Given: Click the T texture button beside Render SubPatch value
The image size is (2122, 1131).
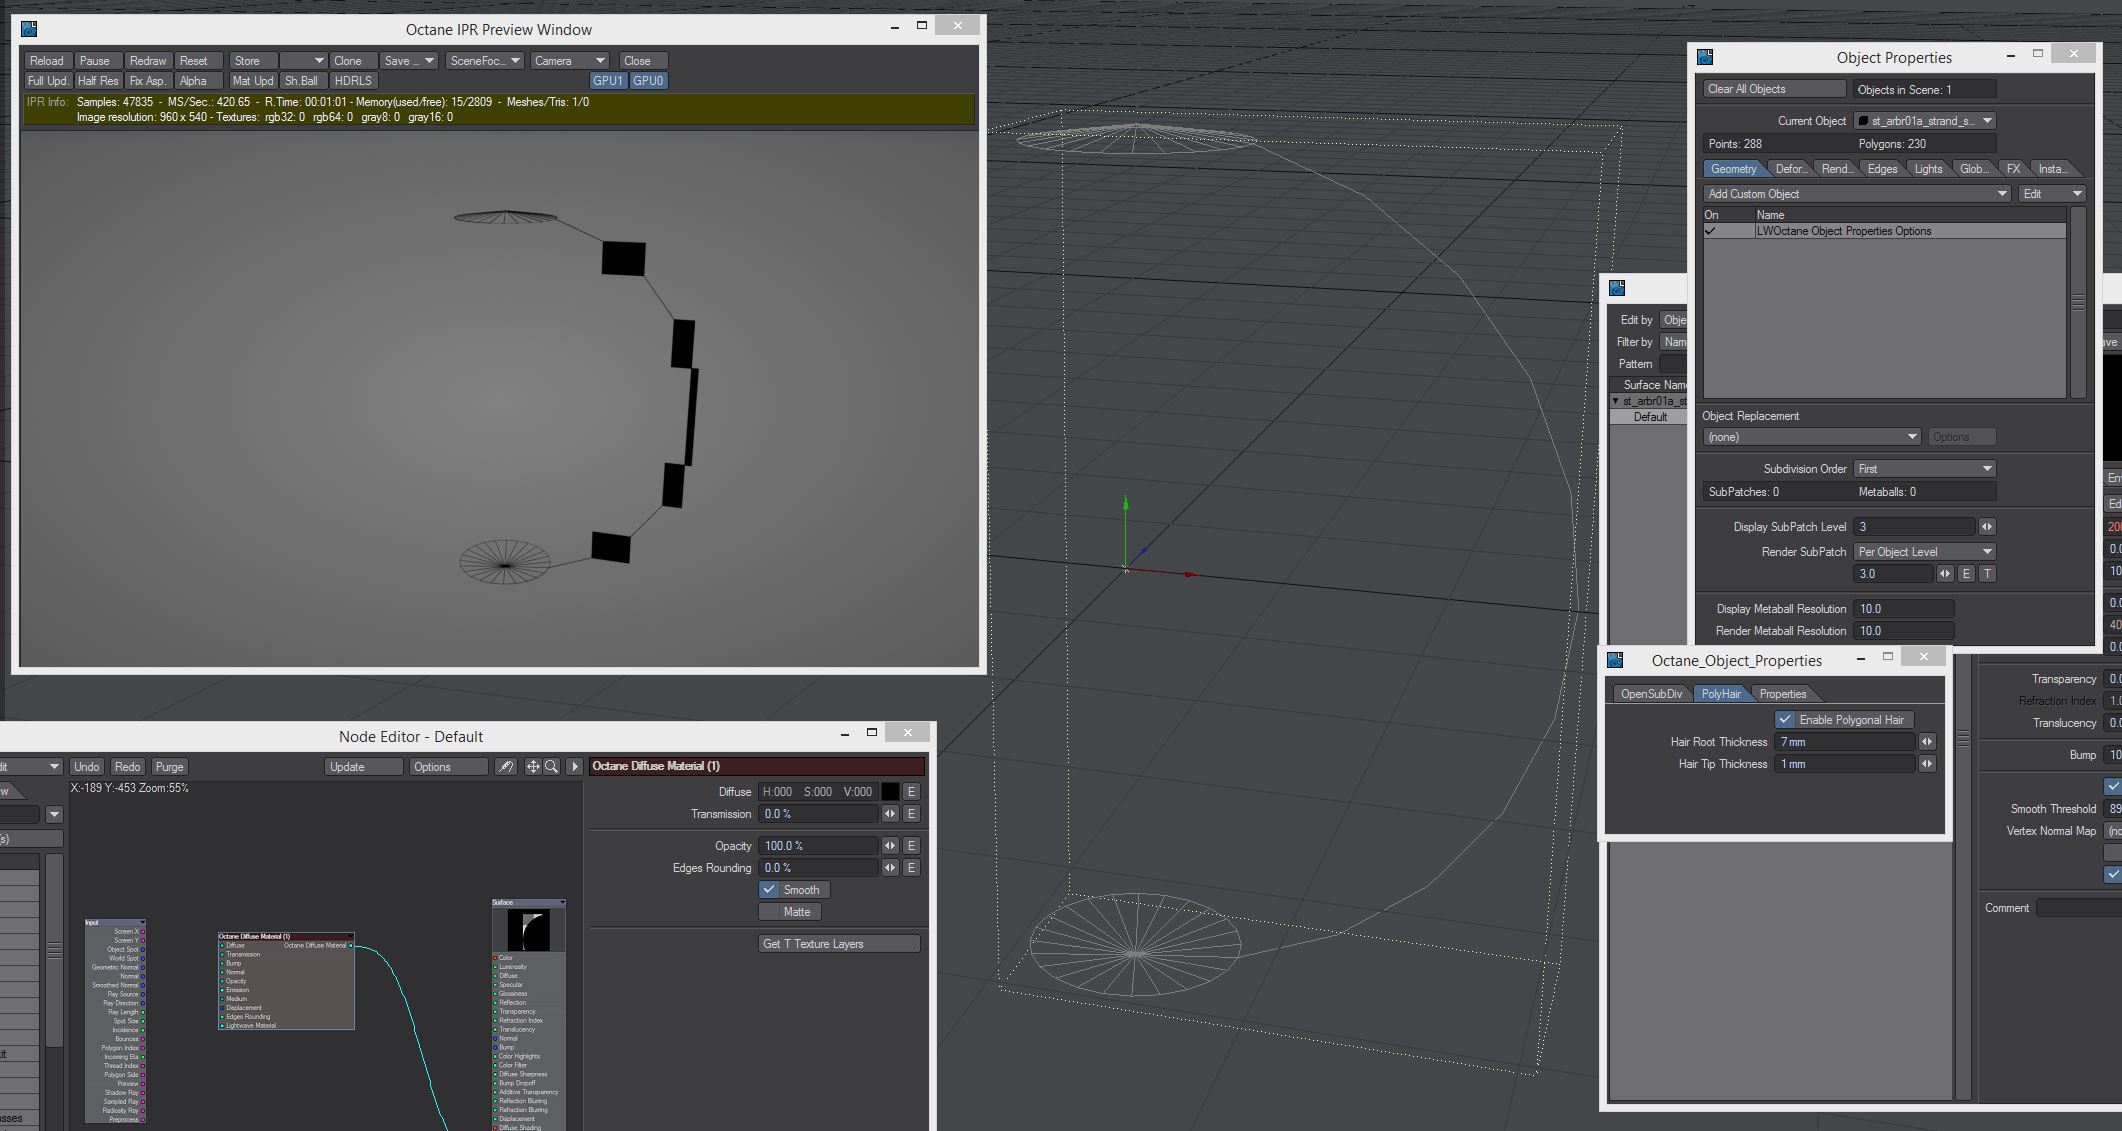Looking at the screenshot, I should tap(1987, 574).
